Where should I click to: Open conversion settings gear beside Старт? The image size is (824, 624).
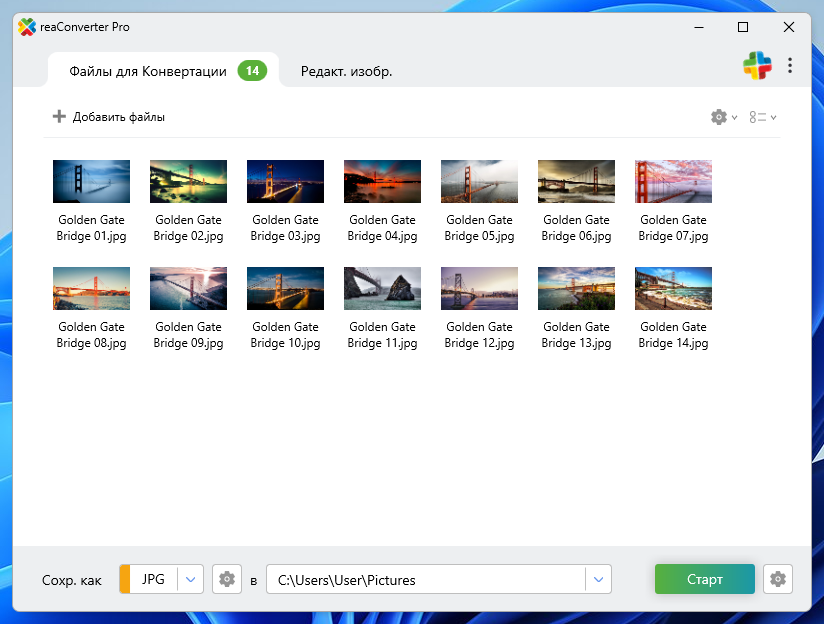coord(777,579)
